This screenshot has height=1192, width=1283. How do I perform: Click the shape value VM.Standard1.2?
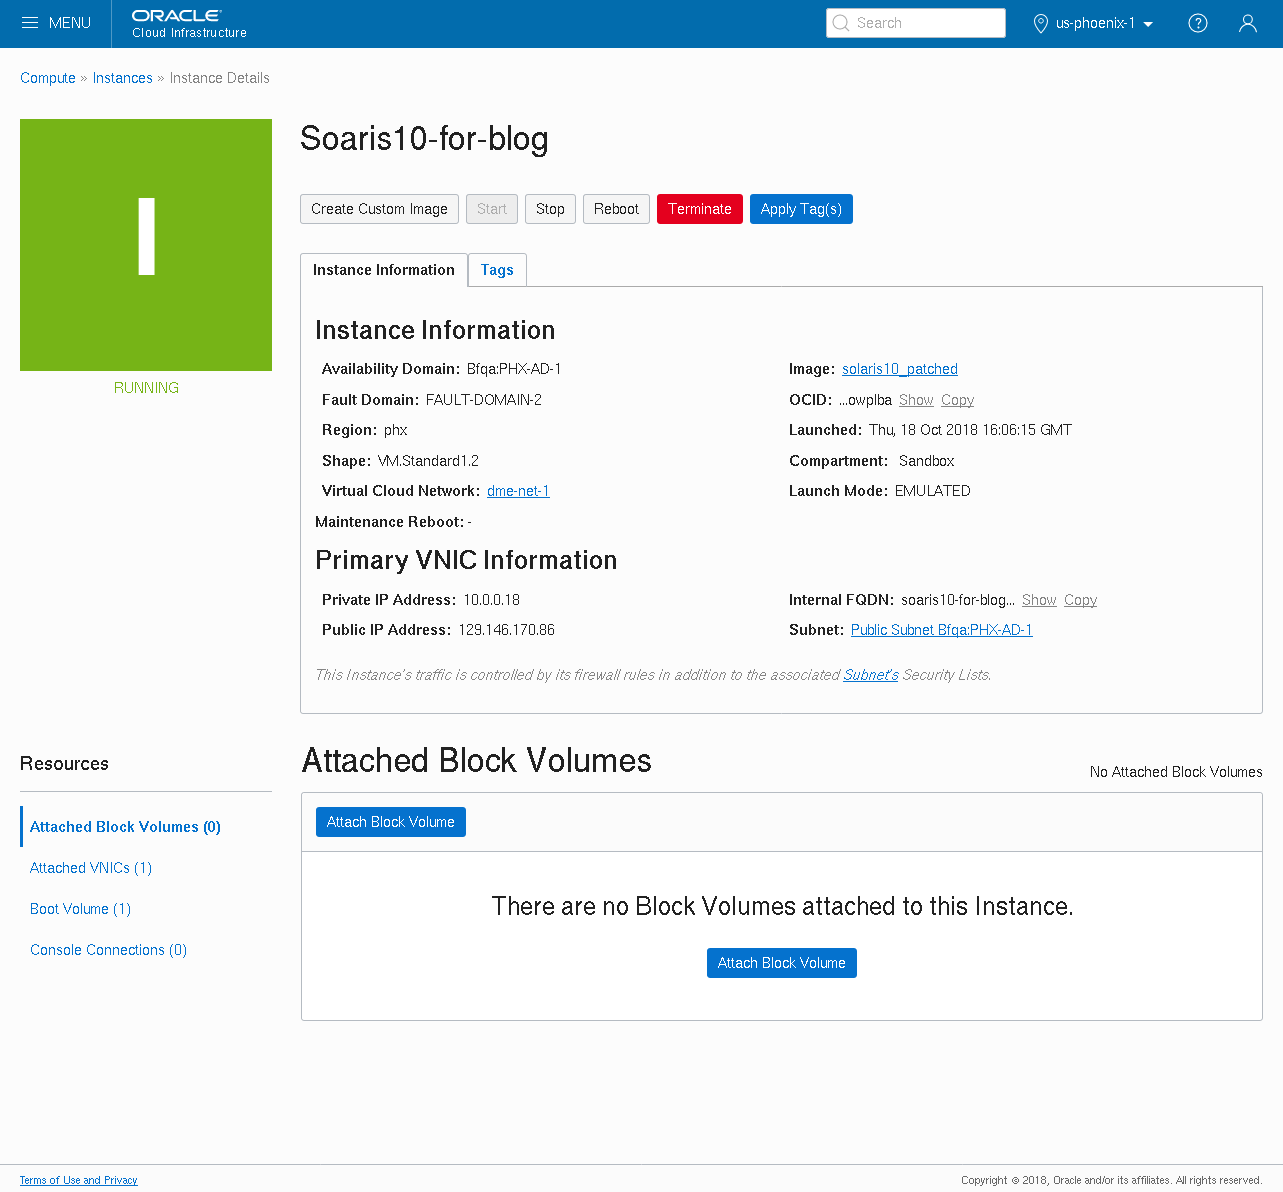(x=428, y=461)
